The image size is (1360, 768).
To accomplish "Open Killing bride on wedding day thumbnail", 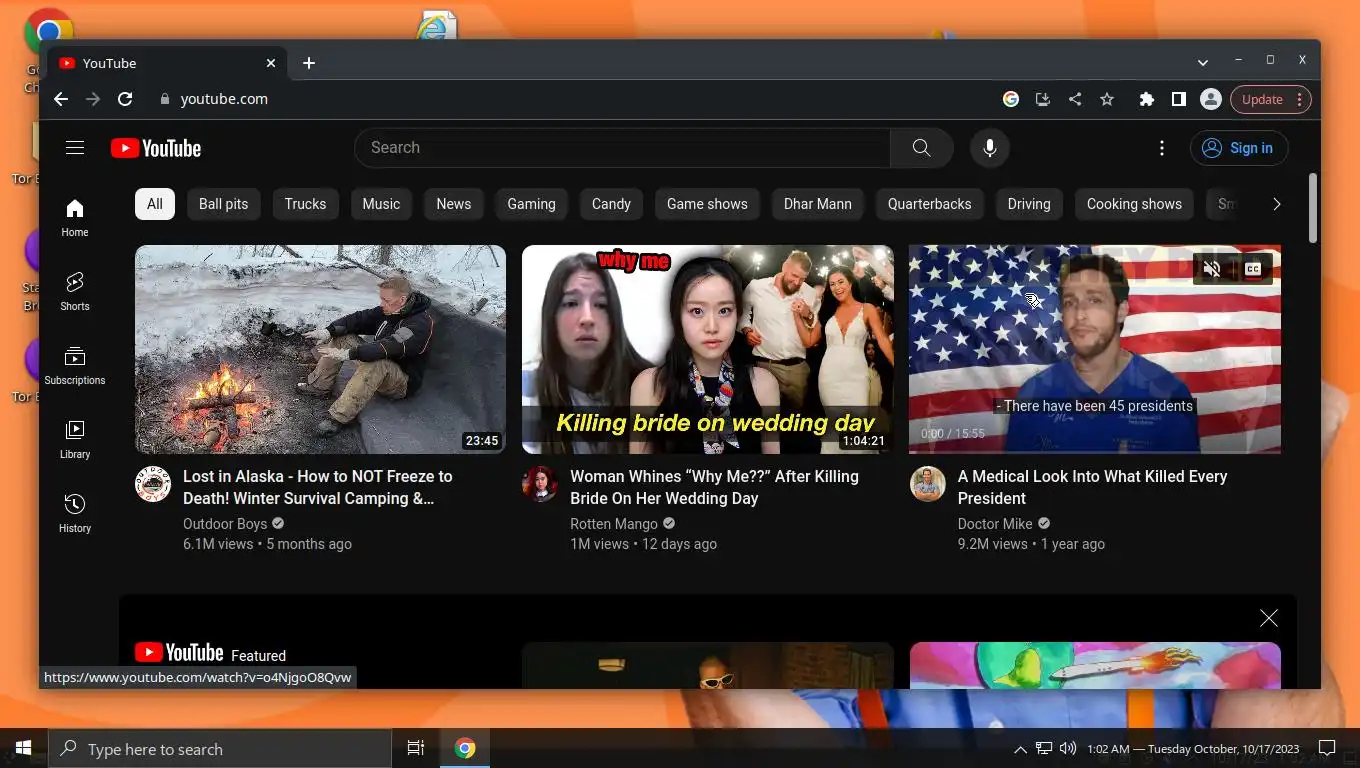I will point(708,350).
